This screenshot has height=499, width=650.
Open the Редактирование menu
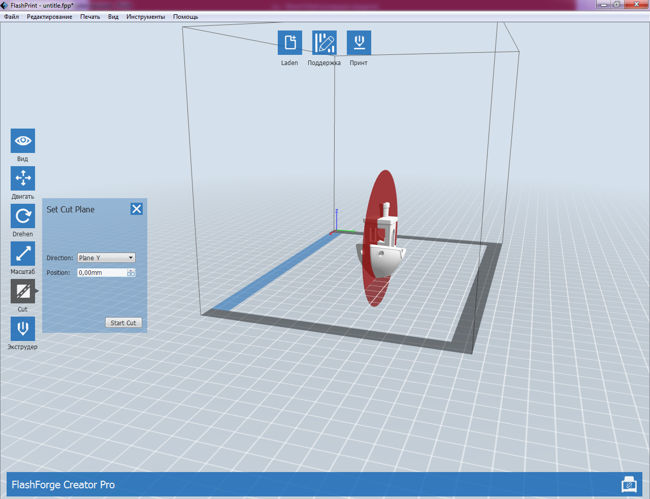point(49,17)
